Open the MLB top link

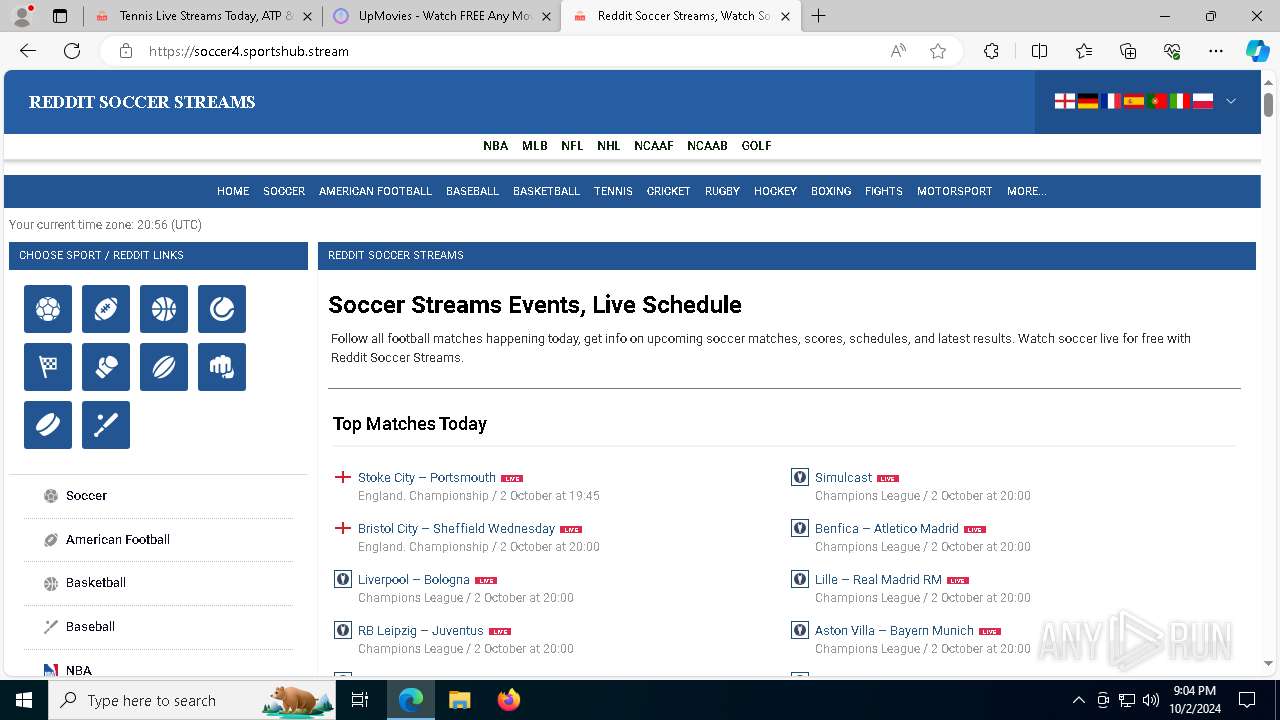pos(534,146)
